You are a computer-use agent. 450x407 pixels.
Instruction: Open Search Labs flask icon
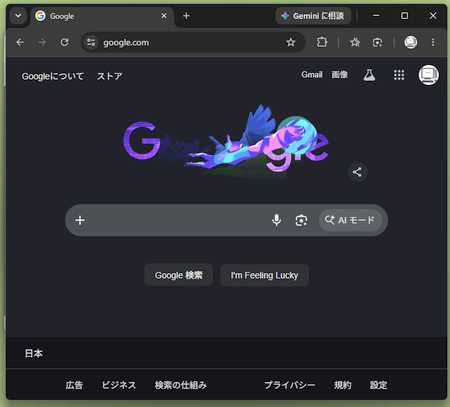point(369,75)
